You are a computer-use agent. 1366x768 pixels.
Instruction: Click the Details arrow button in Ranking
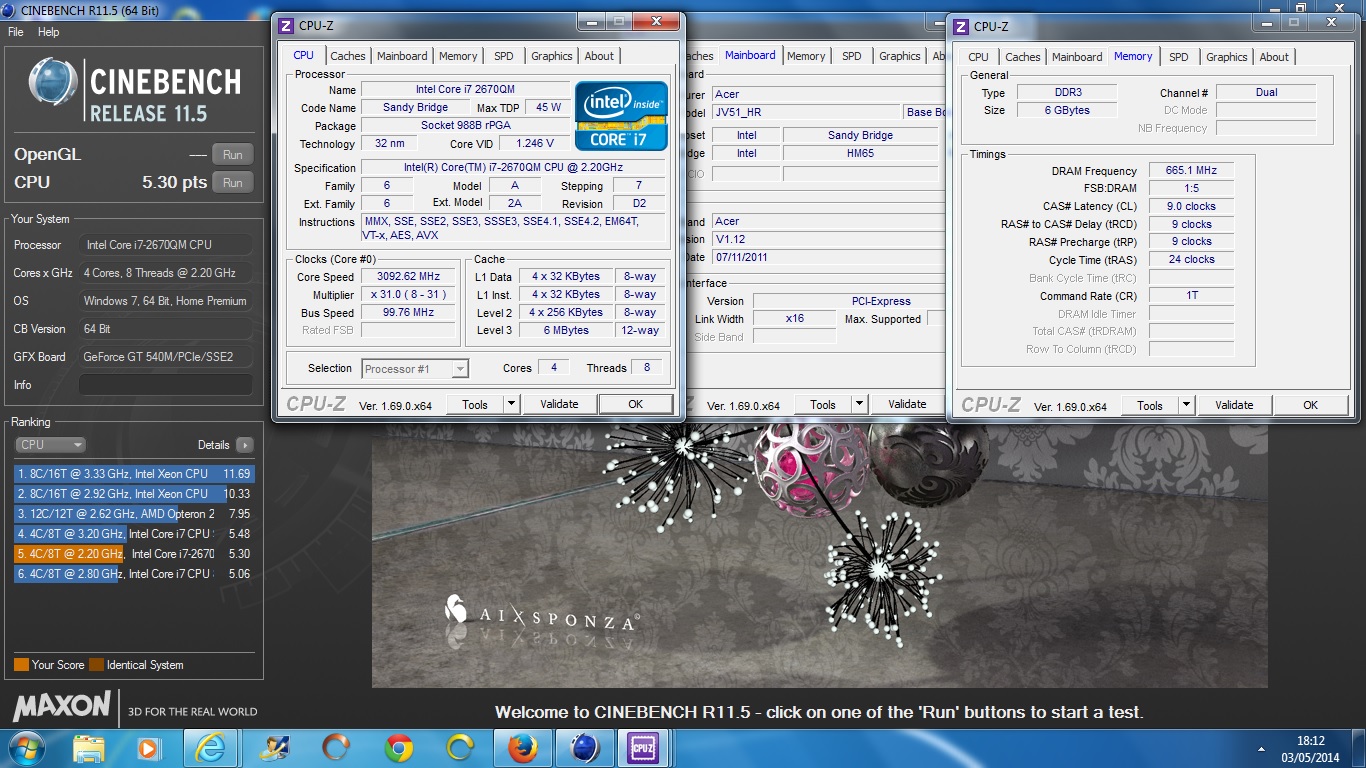pyautogui.click(x=245, y=445)
